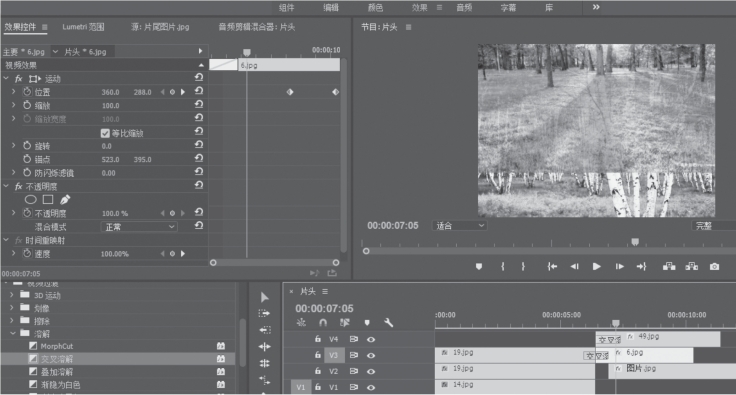This screenshot has height=395, width=736.
Task: Collapse the 不透明度 effect group
Action: pos(6,186)
